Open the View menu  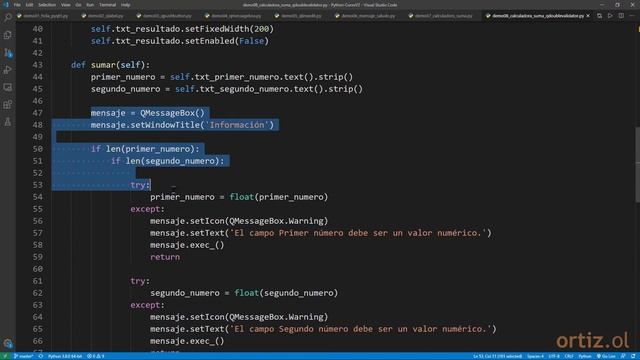coord(65,5)
